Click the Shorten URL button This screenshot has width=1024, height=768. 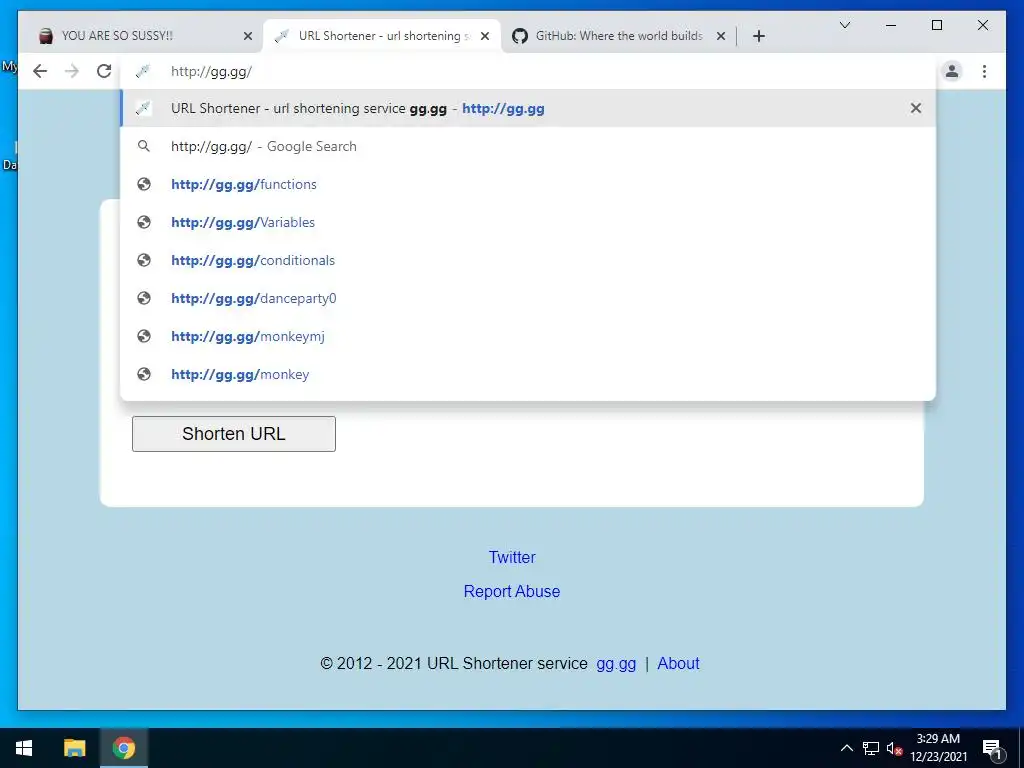pyautogui.click(x=234, y=434)
